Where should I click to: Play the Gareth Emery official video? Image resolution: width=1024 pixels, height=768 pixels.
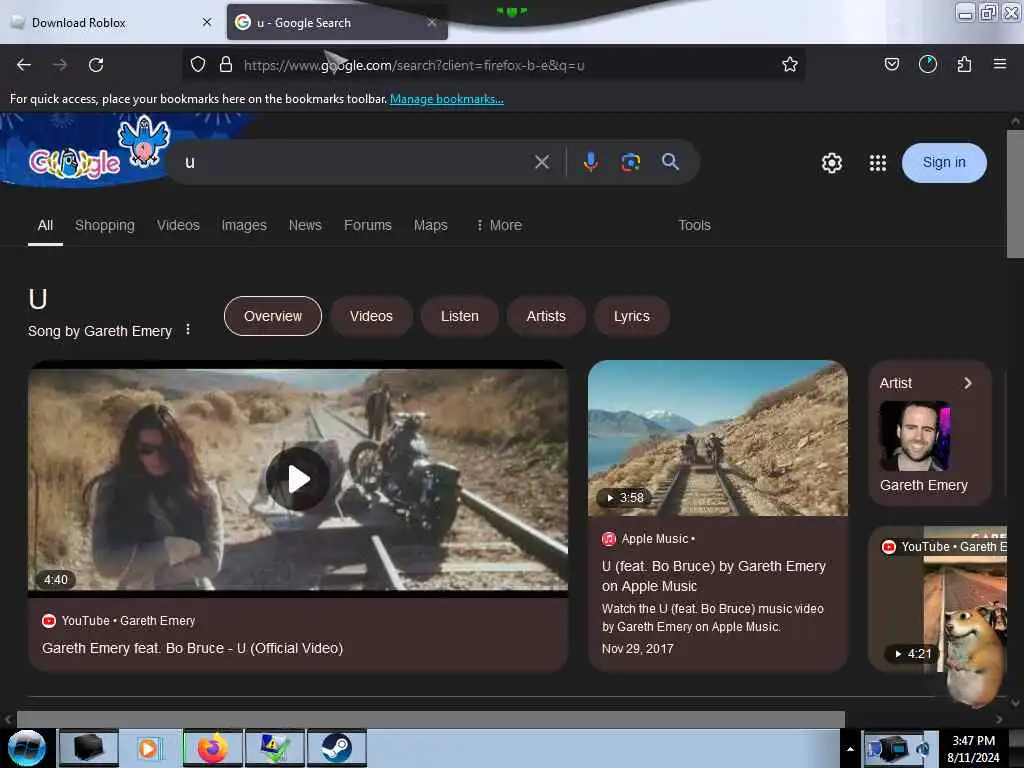(298, 479)
